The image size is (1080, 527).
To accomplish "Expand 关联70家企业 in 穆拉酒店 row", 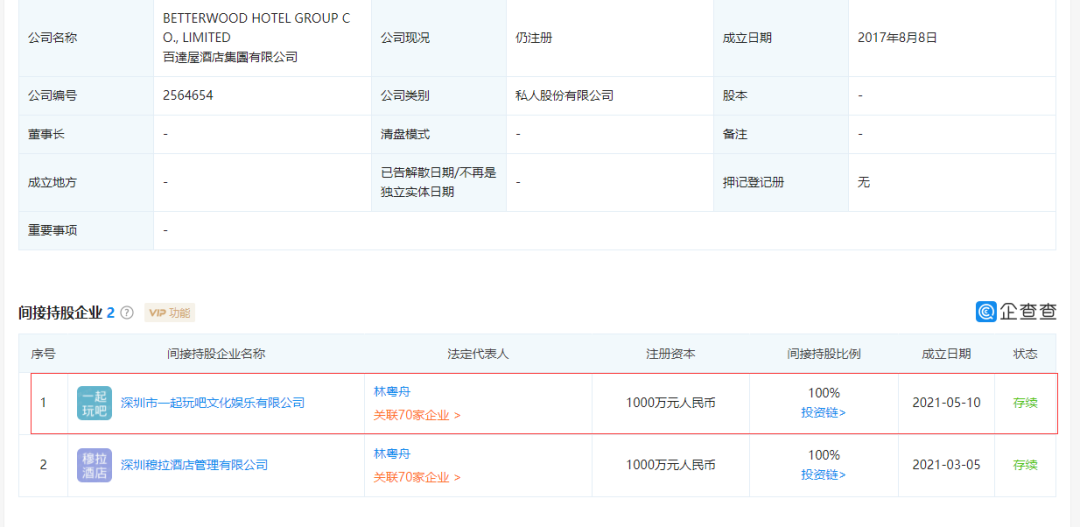I will click(417, 477).
